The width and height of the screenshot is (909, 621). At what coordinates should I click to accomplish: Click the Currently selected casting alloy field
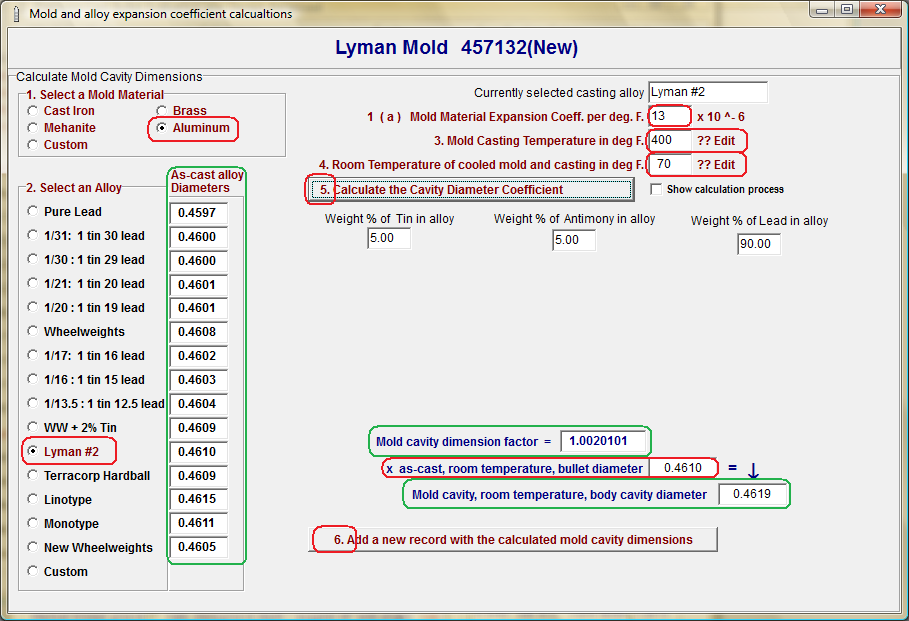coord(708,92)
